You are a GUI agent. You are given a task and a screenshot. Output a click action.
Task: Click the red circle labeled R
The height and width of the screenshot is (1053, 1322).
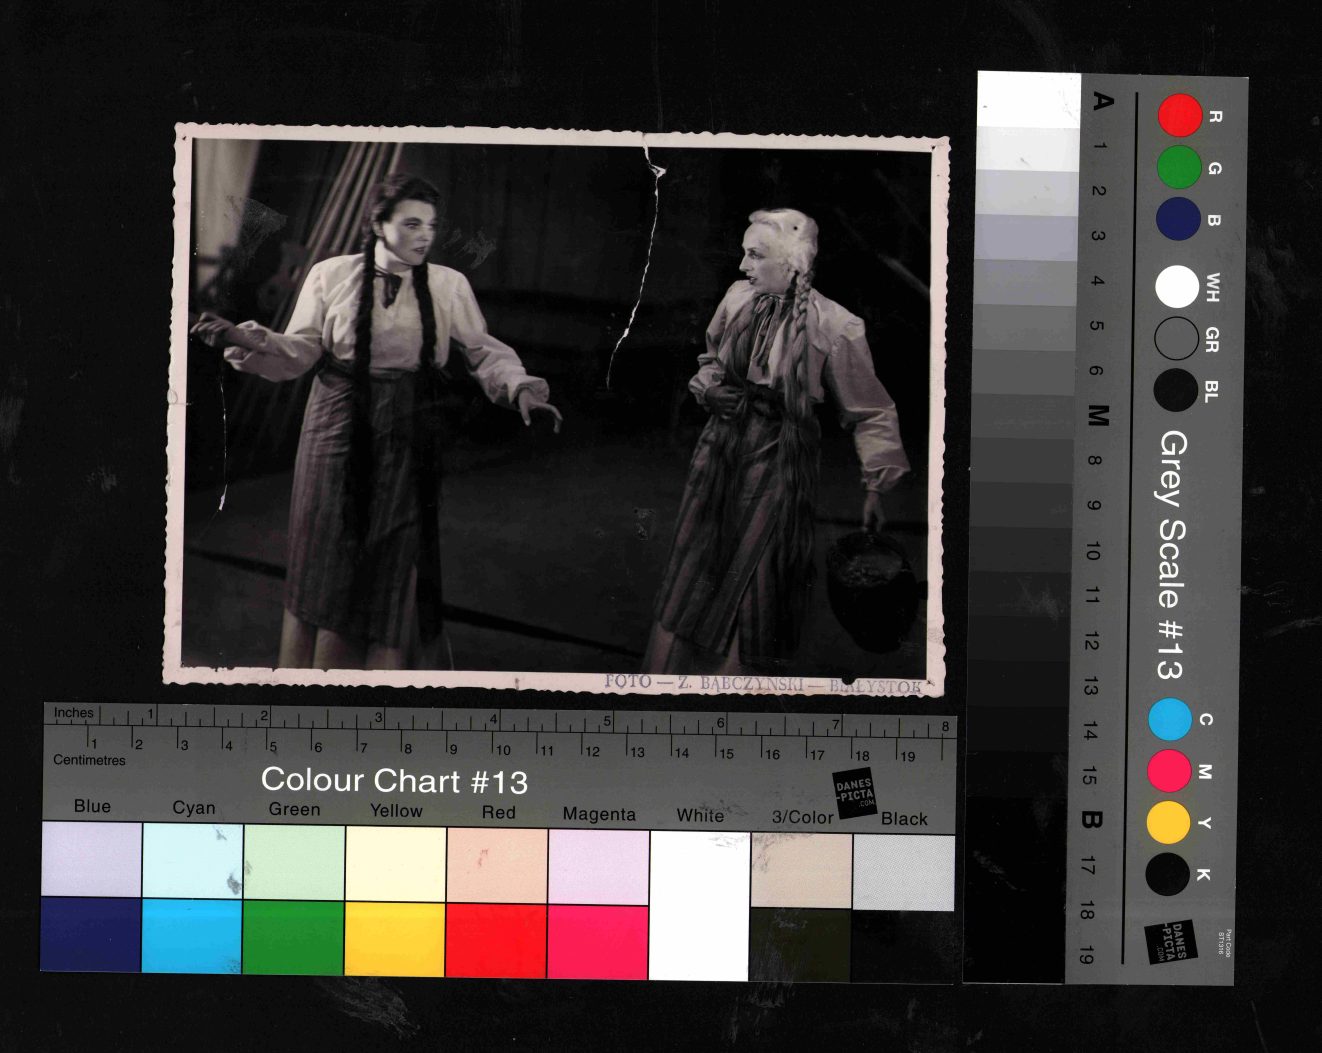[x=1179, y=115]
